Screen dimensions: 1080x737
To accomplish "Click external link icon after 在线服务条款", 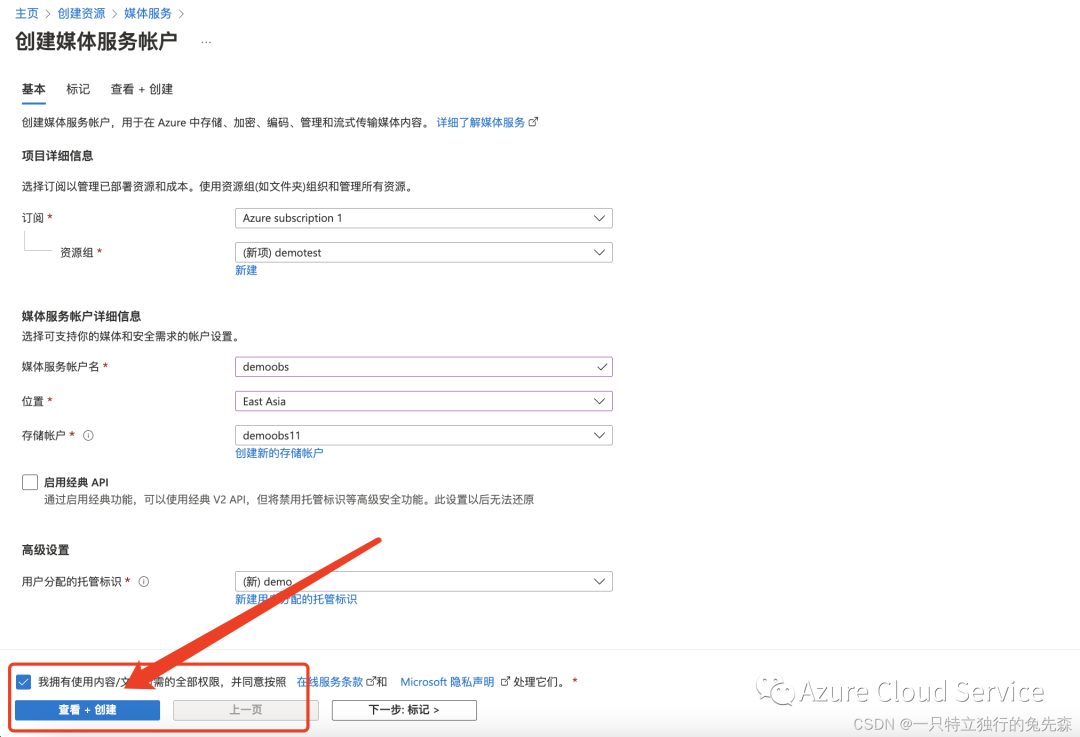I will [x=371, y=681].
